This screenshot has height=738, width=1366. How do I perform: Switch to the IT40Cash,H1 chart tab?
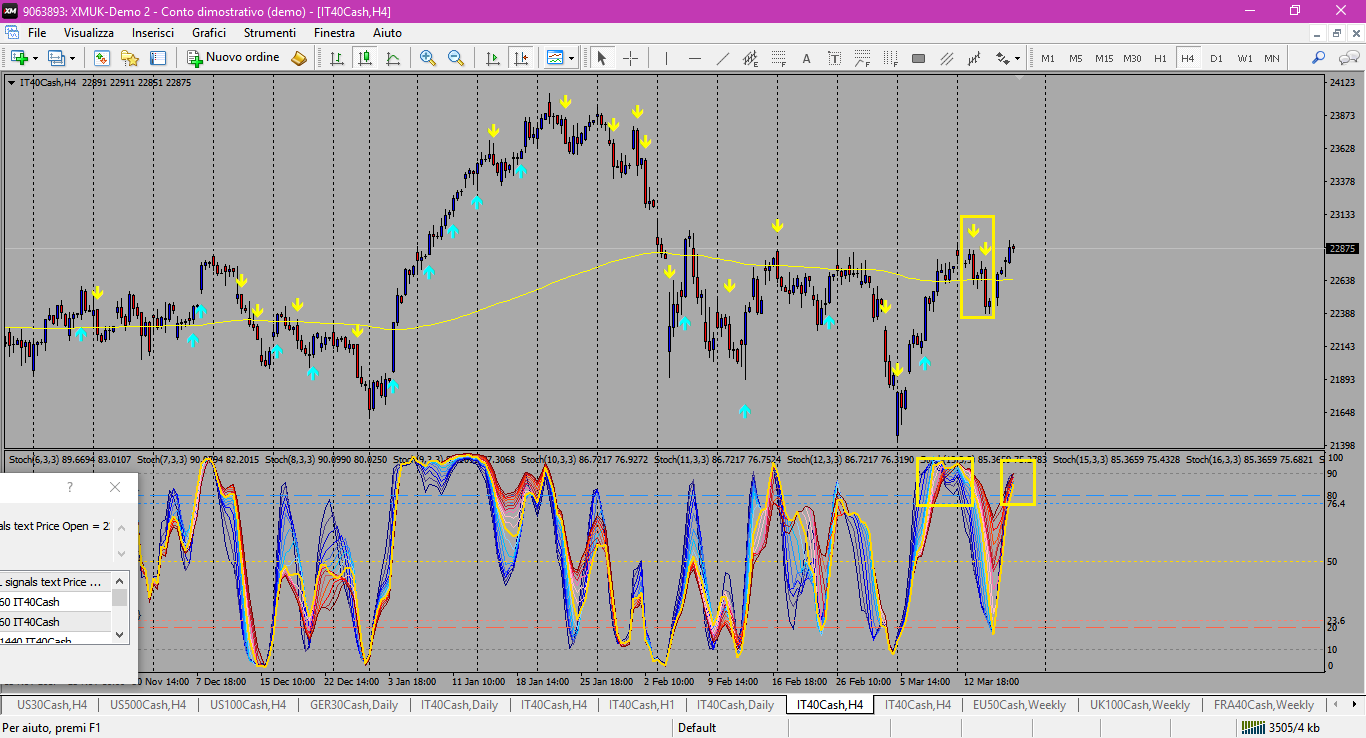[x=640, y=705]
